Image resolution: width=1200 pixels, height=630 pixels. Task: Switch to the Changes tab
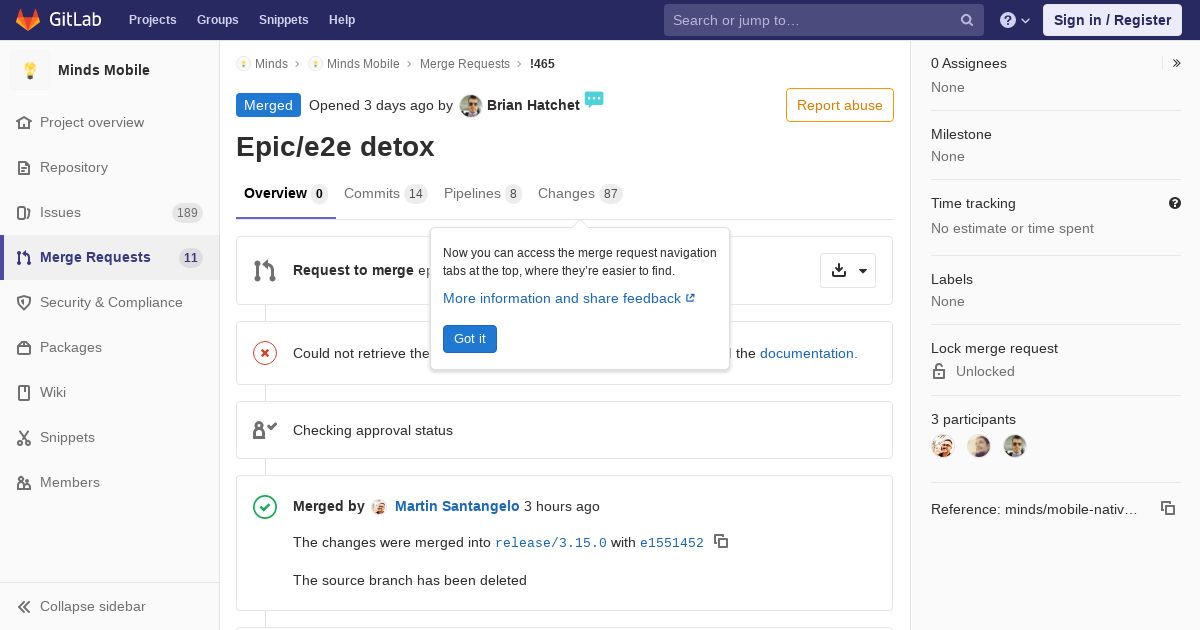click(x=580, y=194)
